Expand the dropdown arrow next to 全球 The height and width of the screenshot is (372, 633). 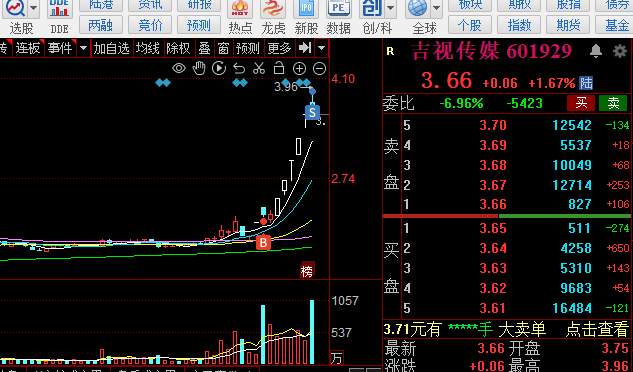click(436, 8)
